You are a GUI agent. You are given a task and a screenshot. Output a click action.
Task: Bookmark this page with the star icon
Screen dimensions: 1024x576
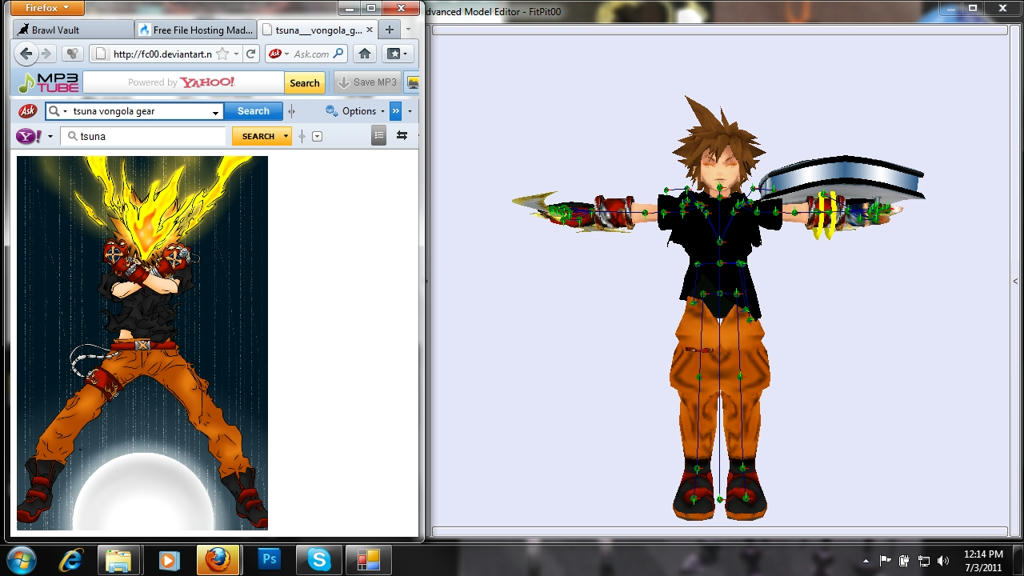click(222, 54)
